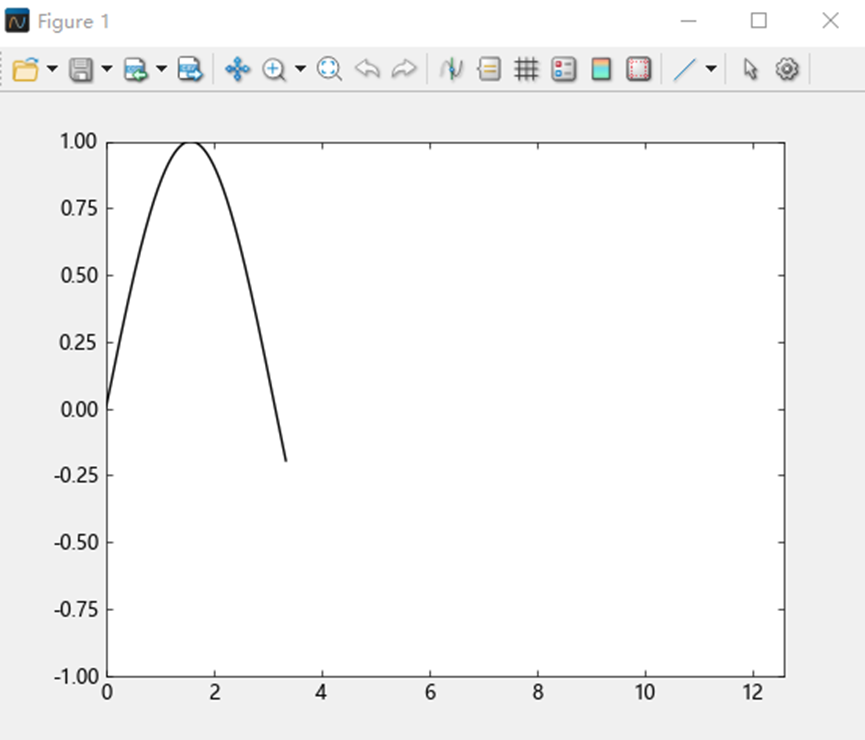Viewport: 865px width, 740px height.
Task: Expand the save dropdown arrow
Action: [106, 69]
